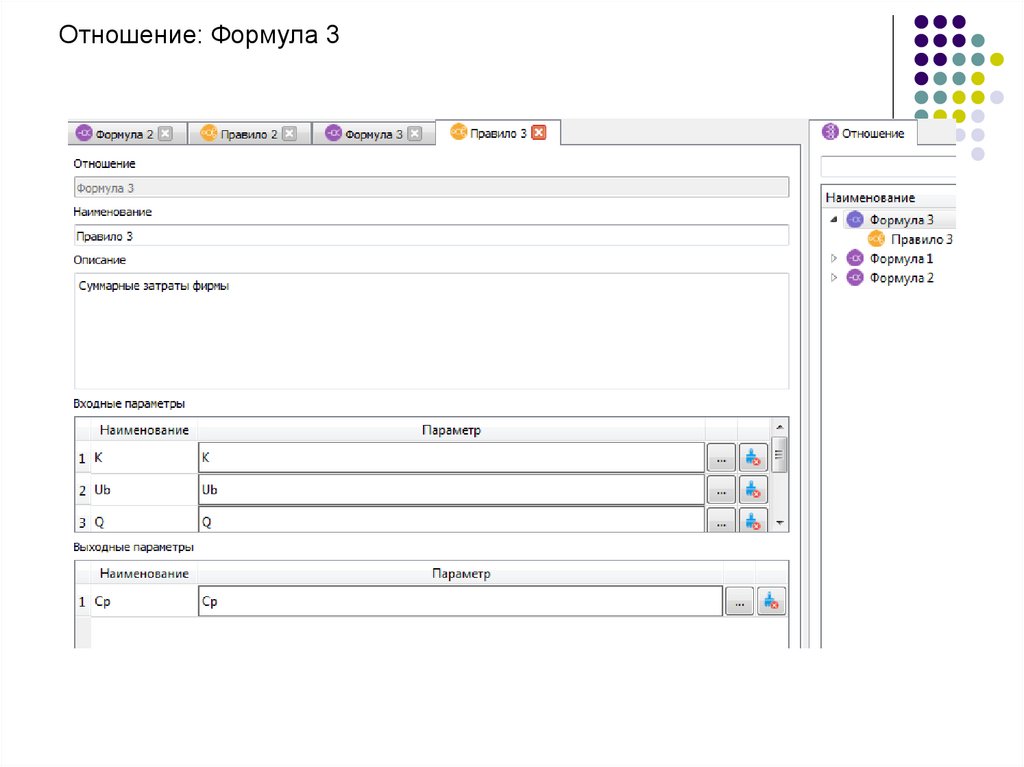The width and height of the screenshot is (1024, 767).
Task: Open browse button for Cp parameter
Action: pos(739,602)
